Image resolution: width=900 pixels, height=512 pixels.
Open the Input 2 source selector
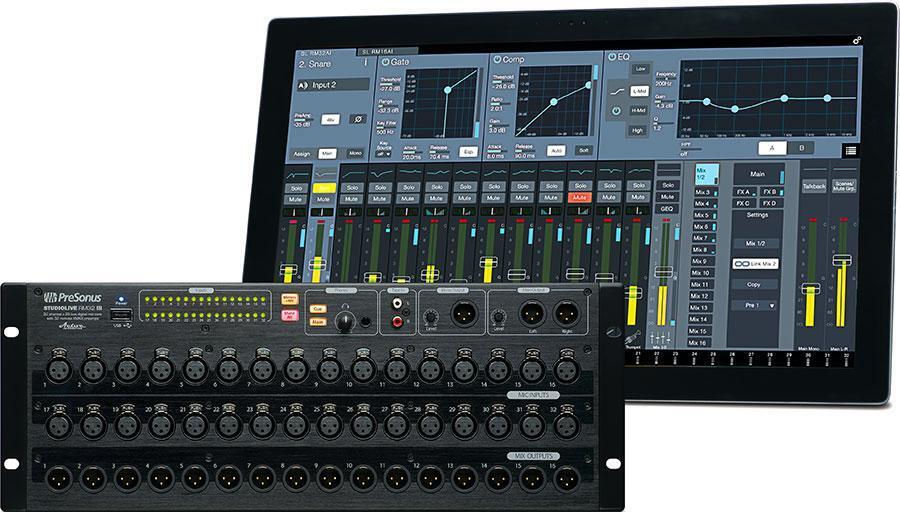[333, 85]
